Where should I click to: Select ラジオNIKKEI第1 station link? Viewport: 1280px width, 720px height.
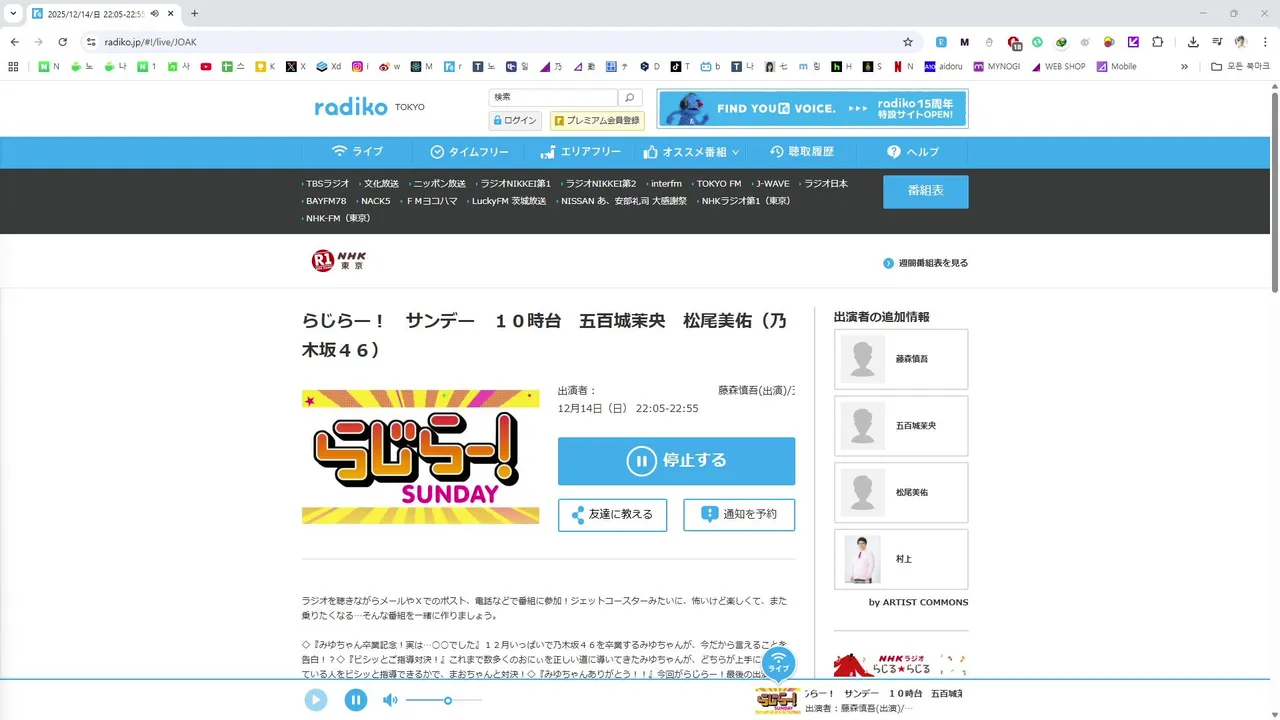pyautogui.click(x=514, y=184)
